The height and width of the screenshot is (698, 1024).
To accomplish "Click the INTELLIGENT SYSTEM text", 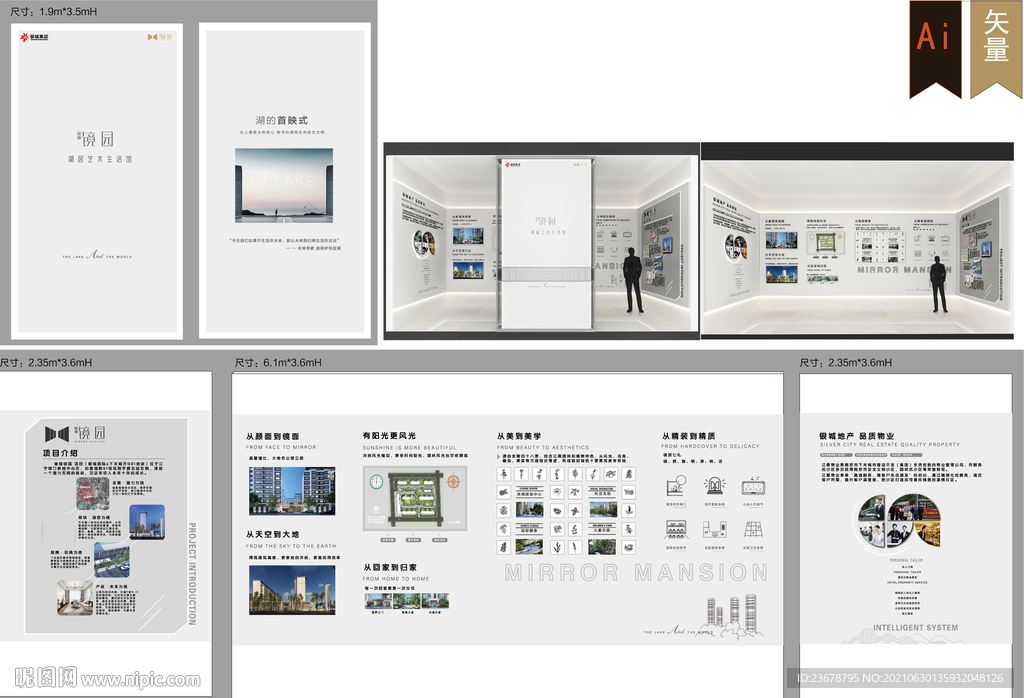I will click(916, 627).
